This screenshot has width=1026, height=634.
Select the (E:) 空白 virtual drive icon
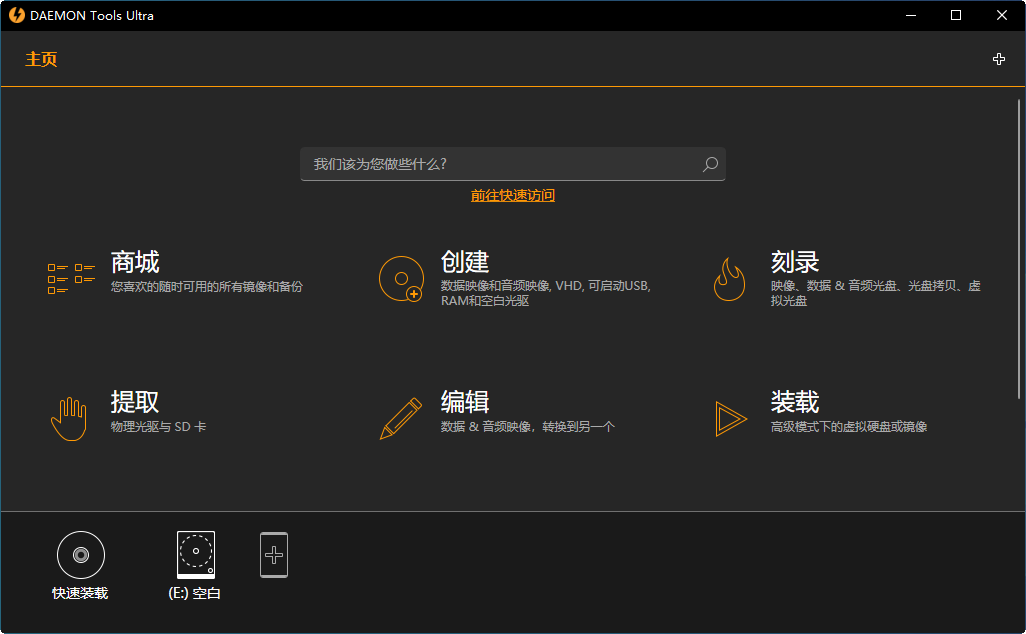tap(196, 555)
